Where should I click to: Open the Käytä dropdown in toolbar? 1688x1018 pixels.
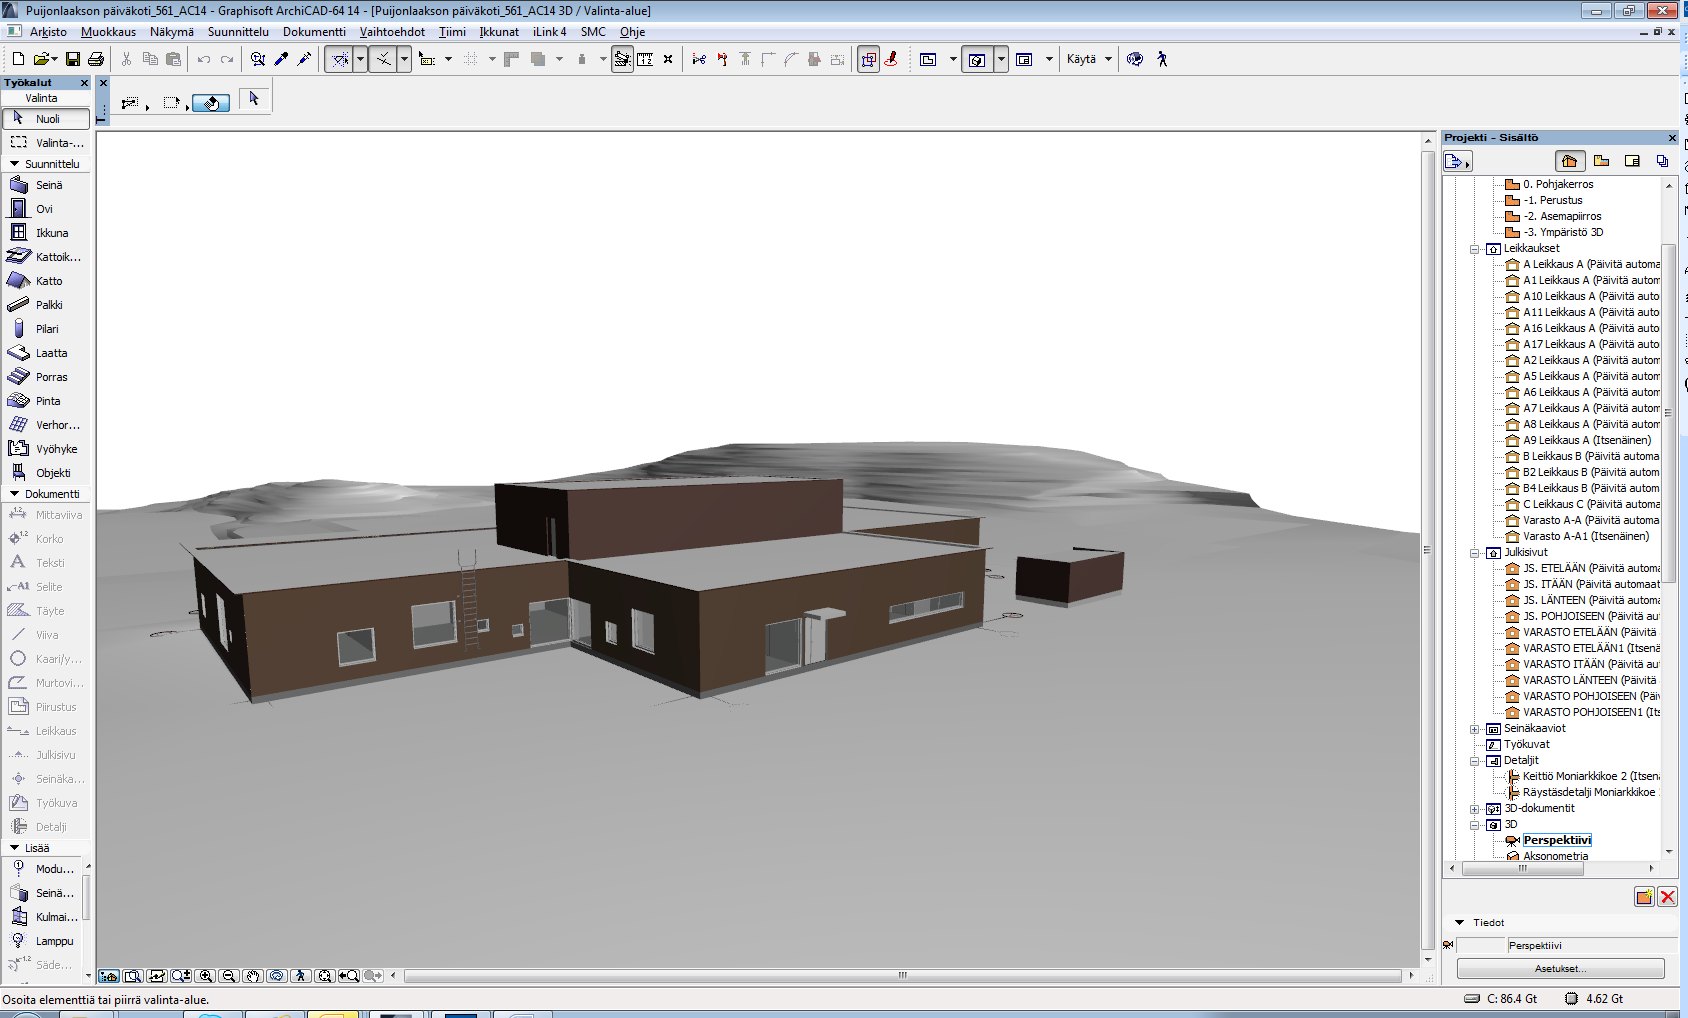pyautogui.click(x=1089, y=59)
